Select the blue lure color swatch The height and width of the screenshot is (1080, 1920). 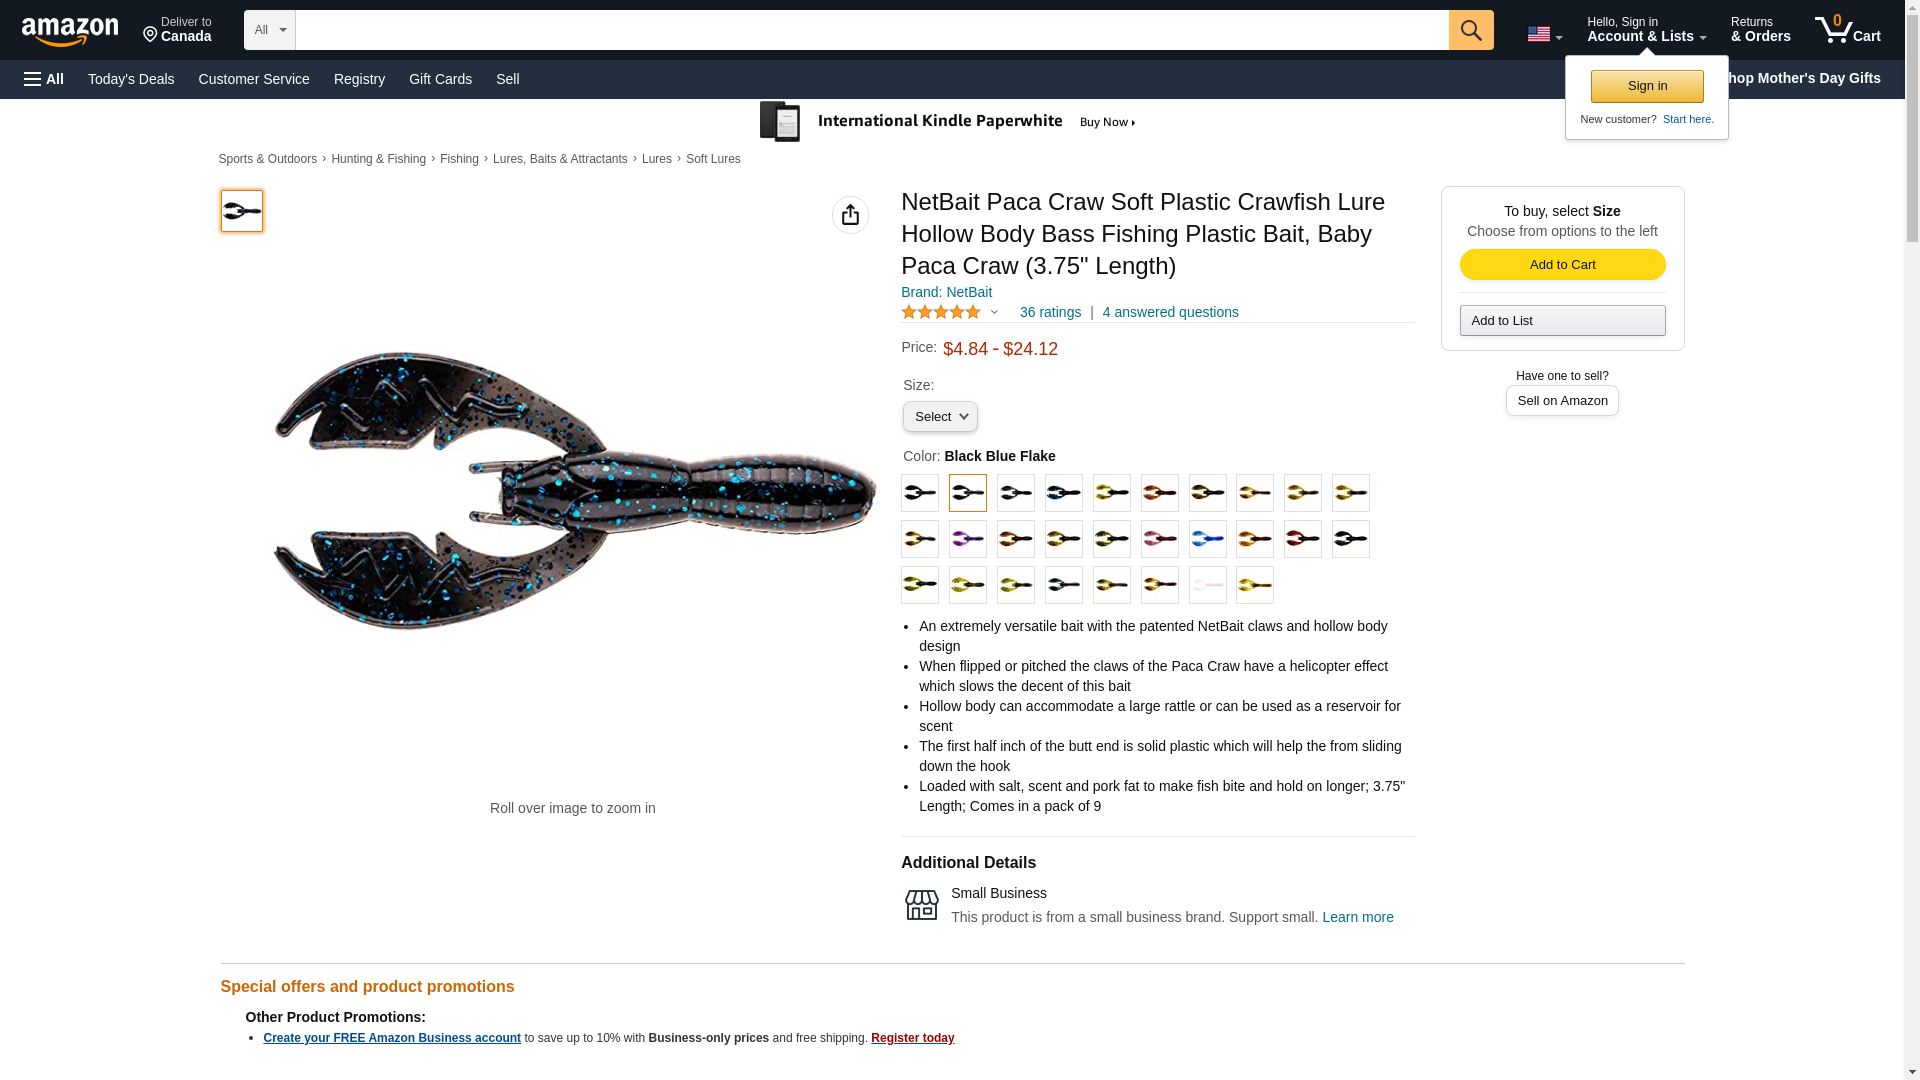(1207, 539)
